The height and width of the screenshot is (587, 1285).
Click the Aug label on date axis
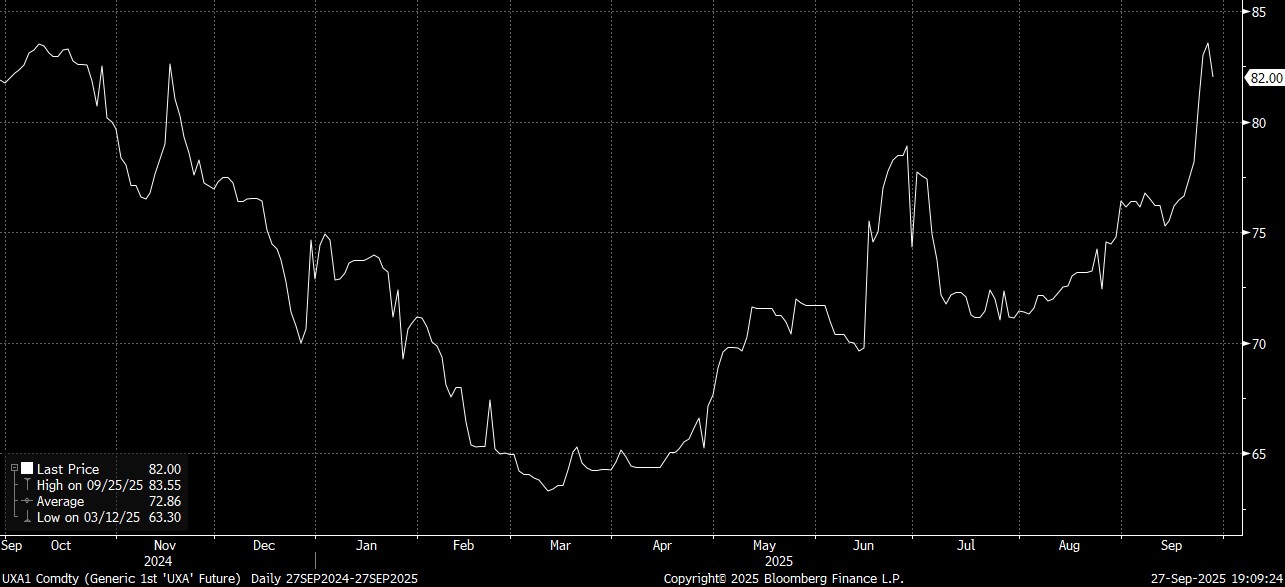point(1069,546)
